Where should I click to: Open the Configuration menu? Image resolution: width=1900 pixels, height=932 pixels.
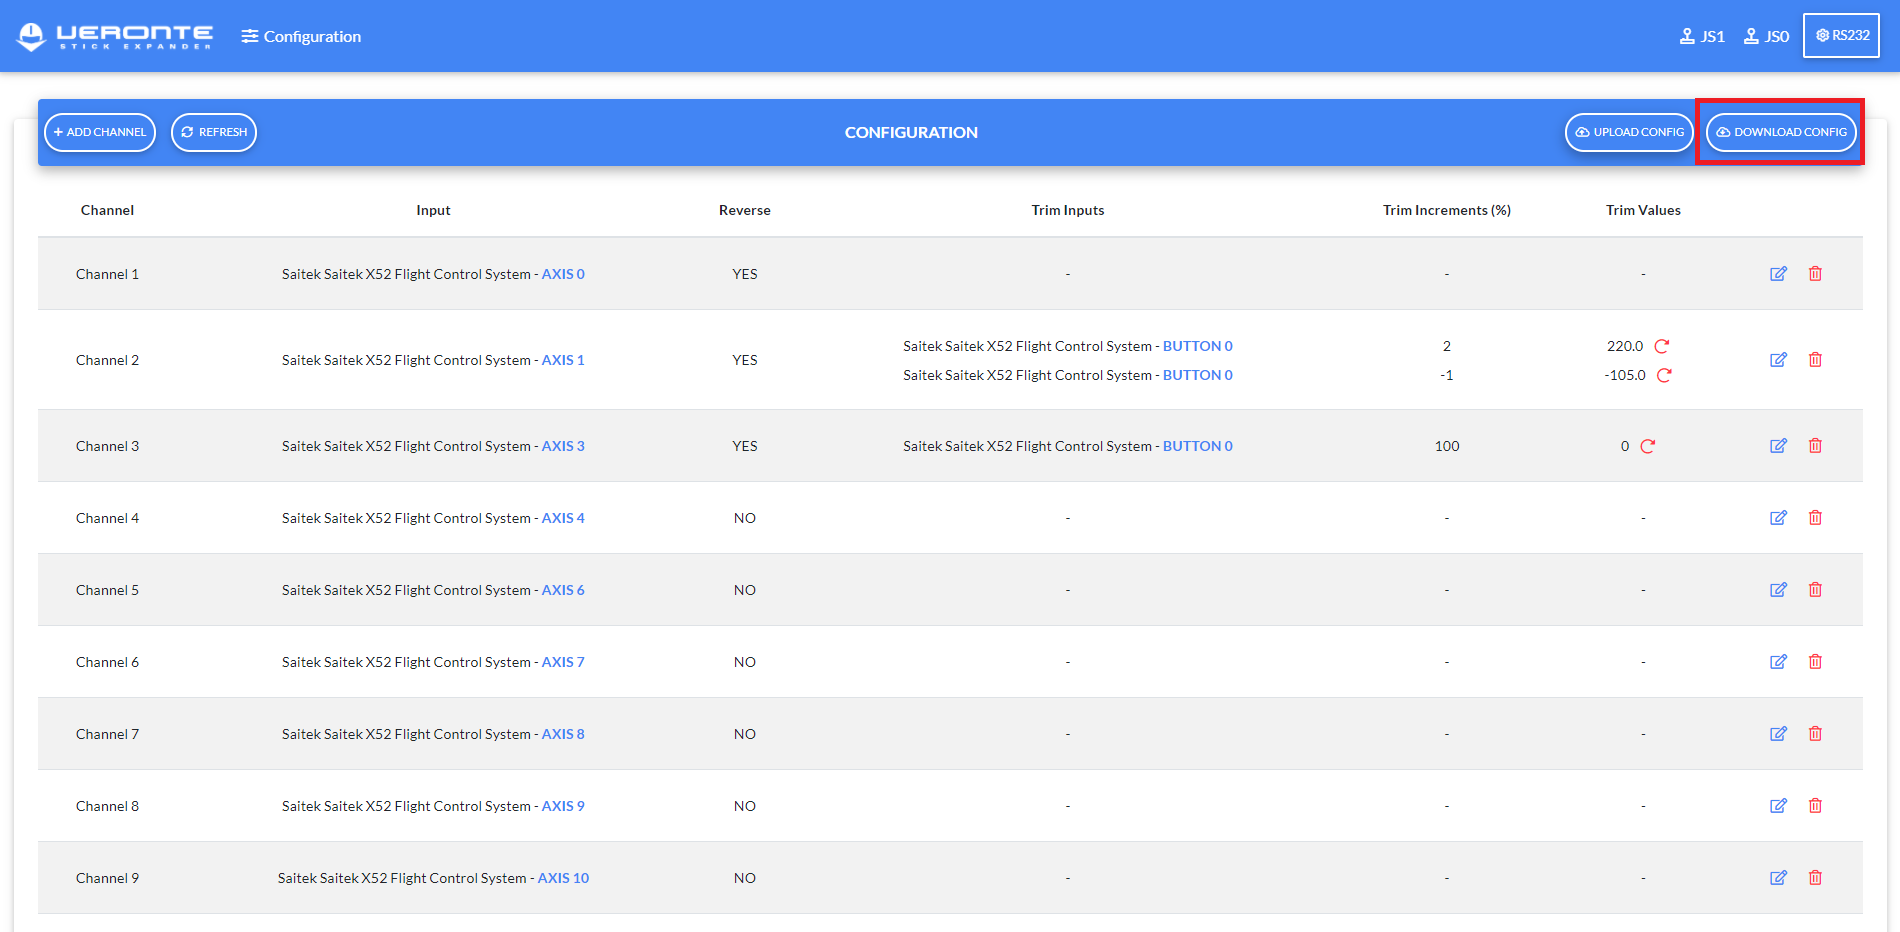301,36
